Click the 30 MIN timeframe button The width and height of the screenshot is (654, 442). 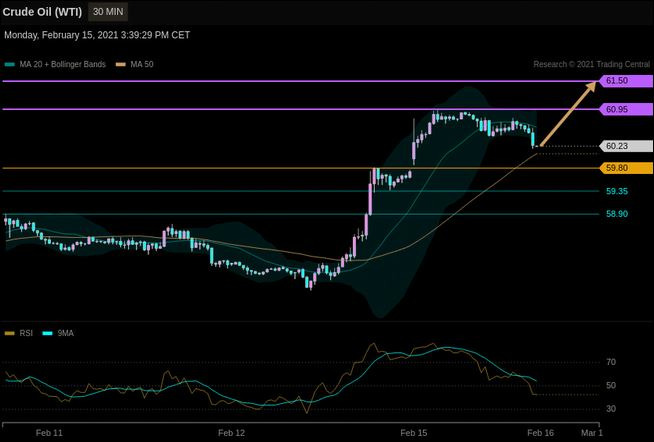pos(108,12)
